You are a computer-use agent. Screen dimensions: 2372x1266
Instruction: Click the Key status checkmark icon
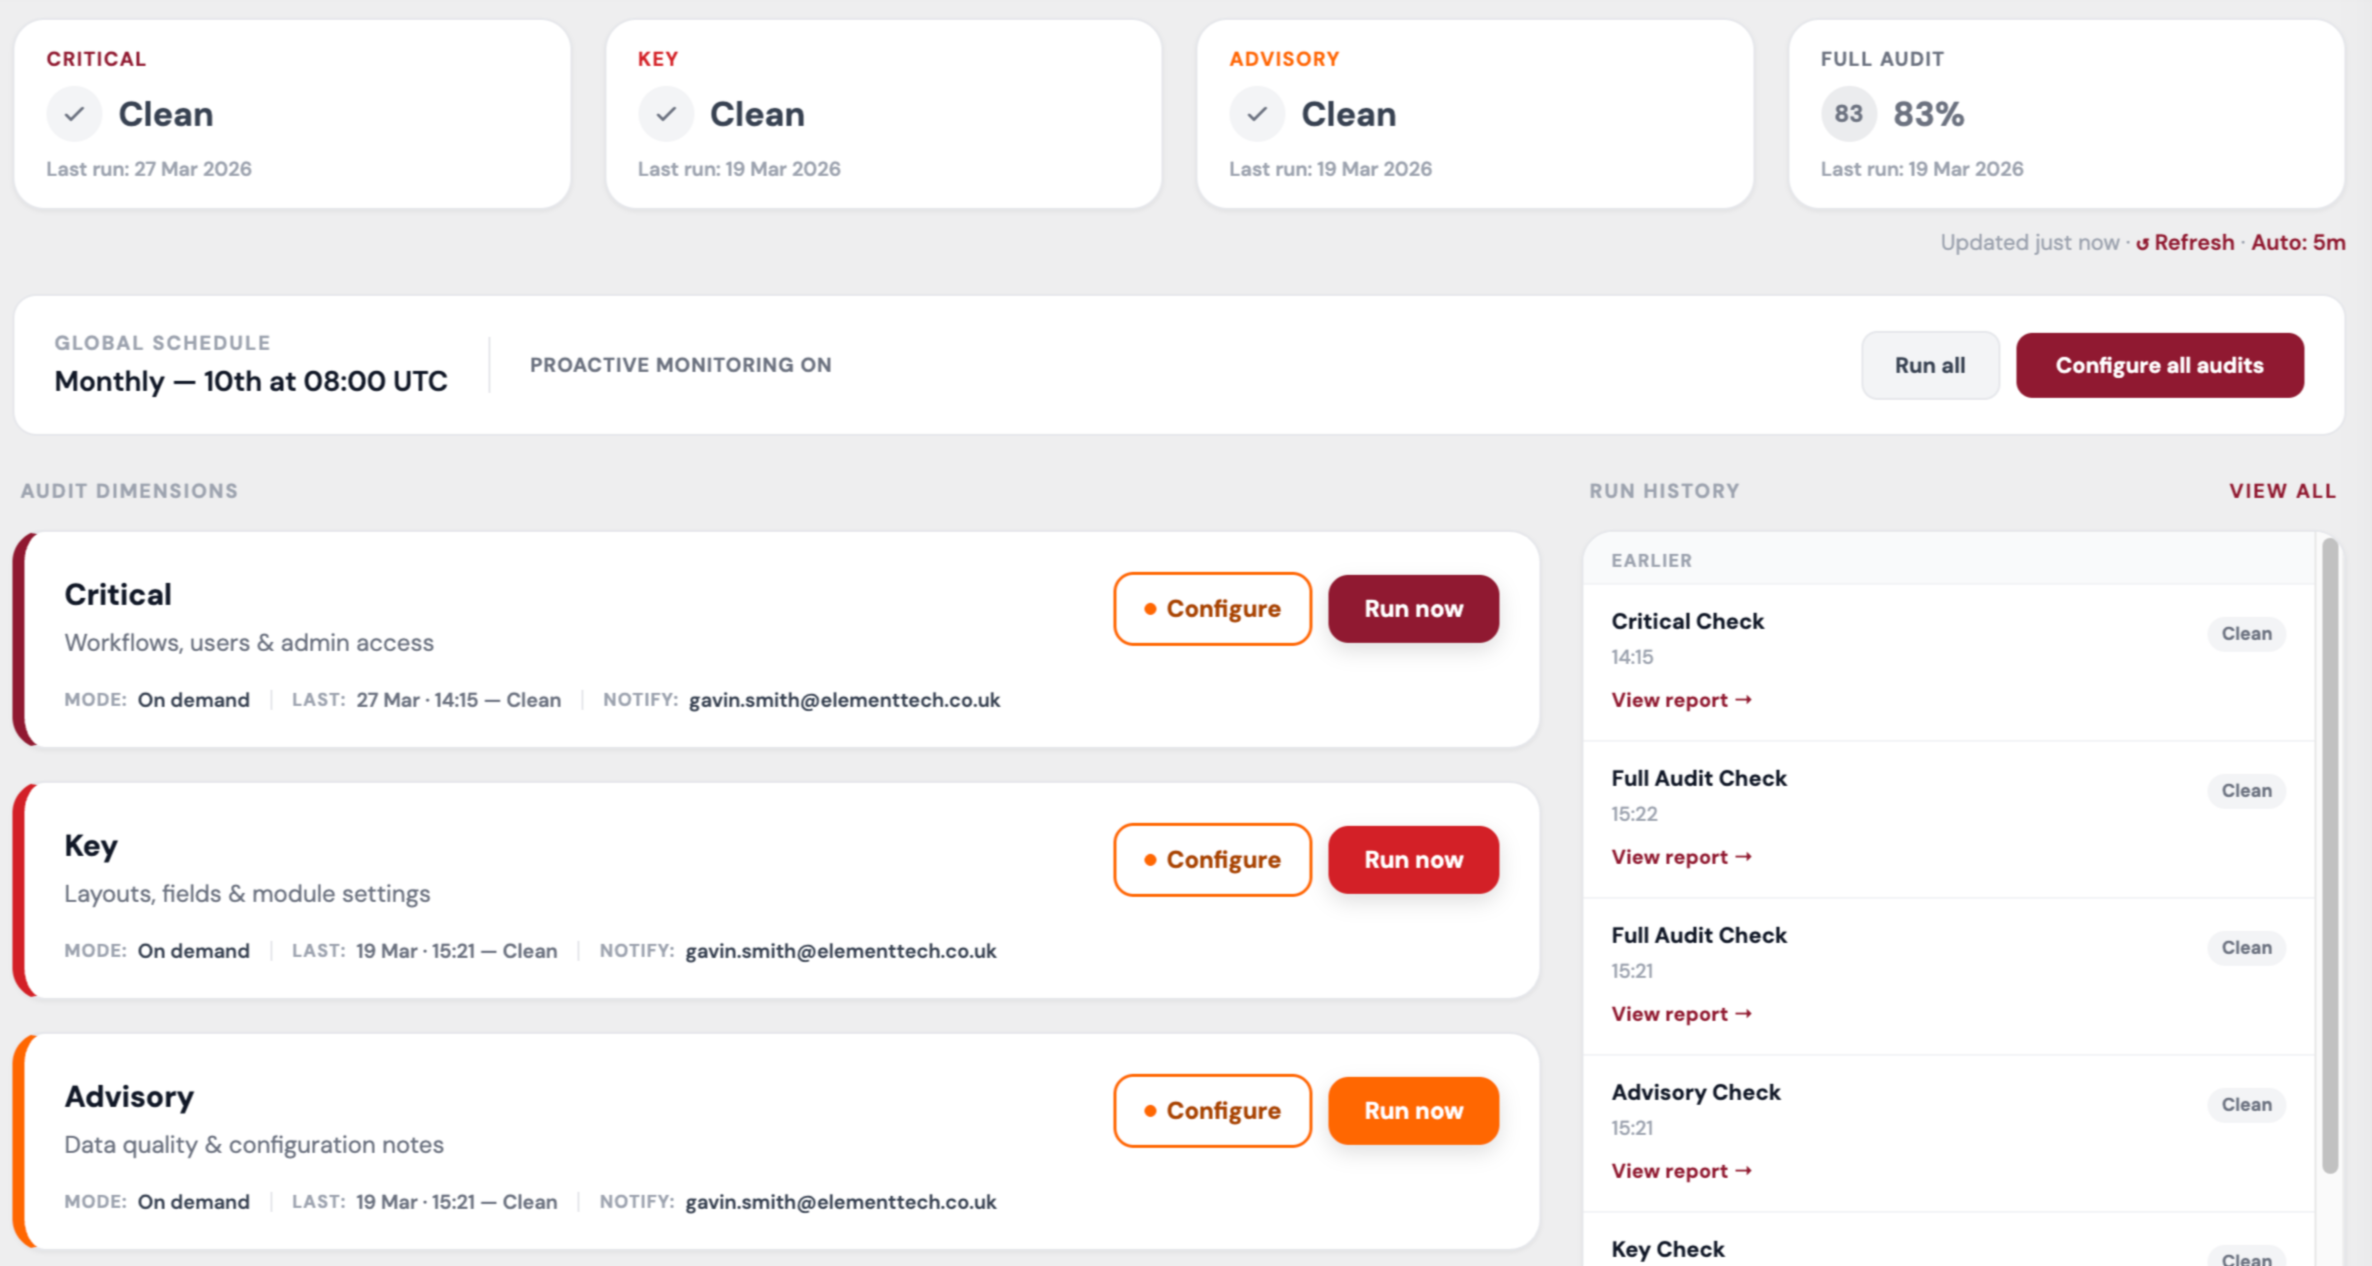pos(666,114)
